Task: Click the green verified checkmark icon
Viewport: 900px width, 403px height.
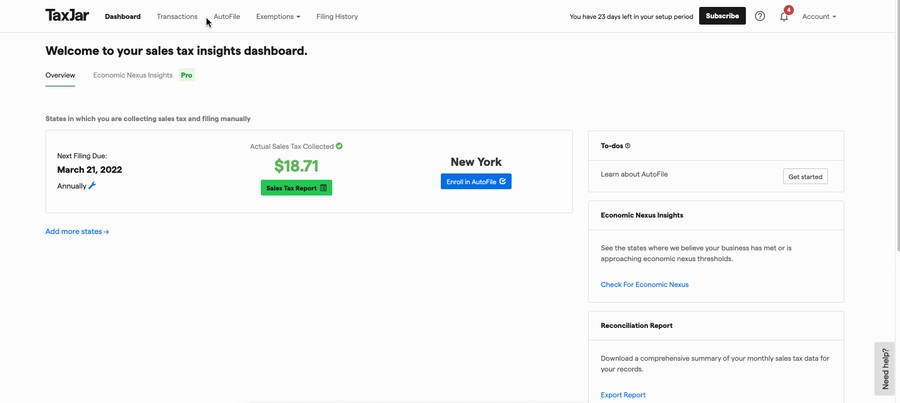Action: point(339,146)
